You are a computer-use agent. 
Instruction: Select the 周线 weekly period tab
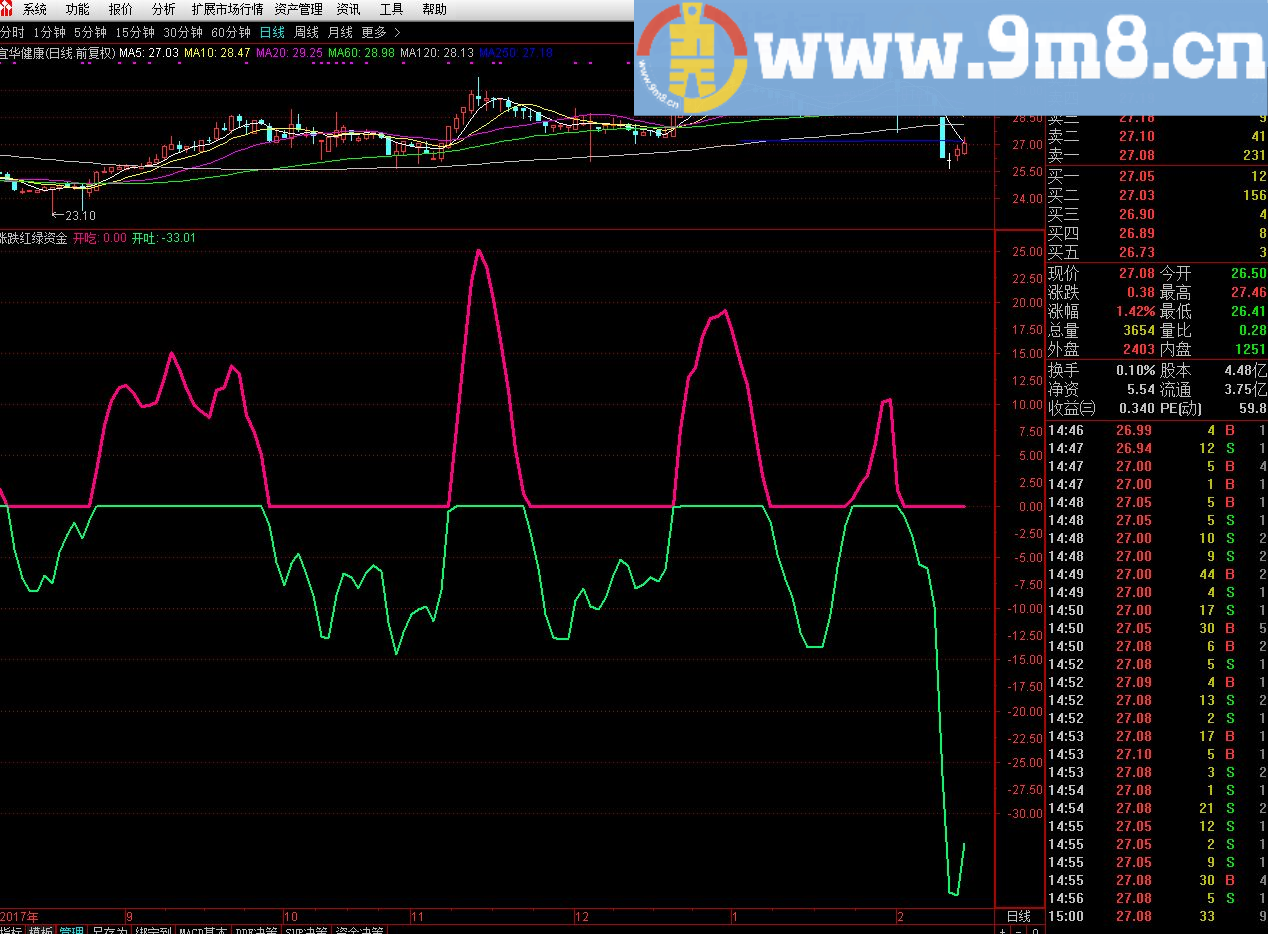[x=306, y=32]
